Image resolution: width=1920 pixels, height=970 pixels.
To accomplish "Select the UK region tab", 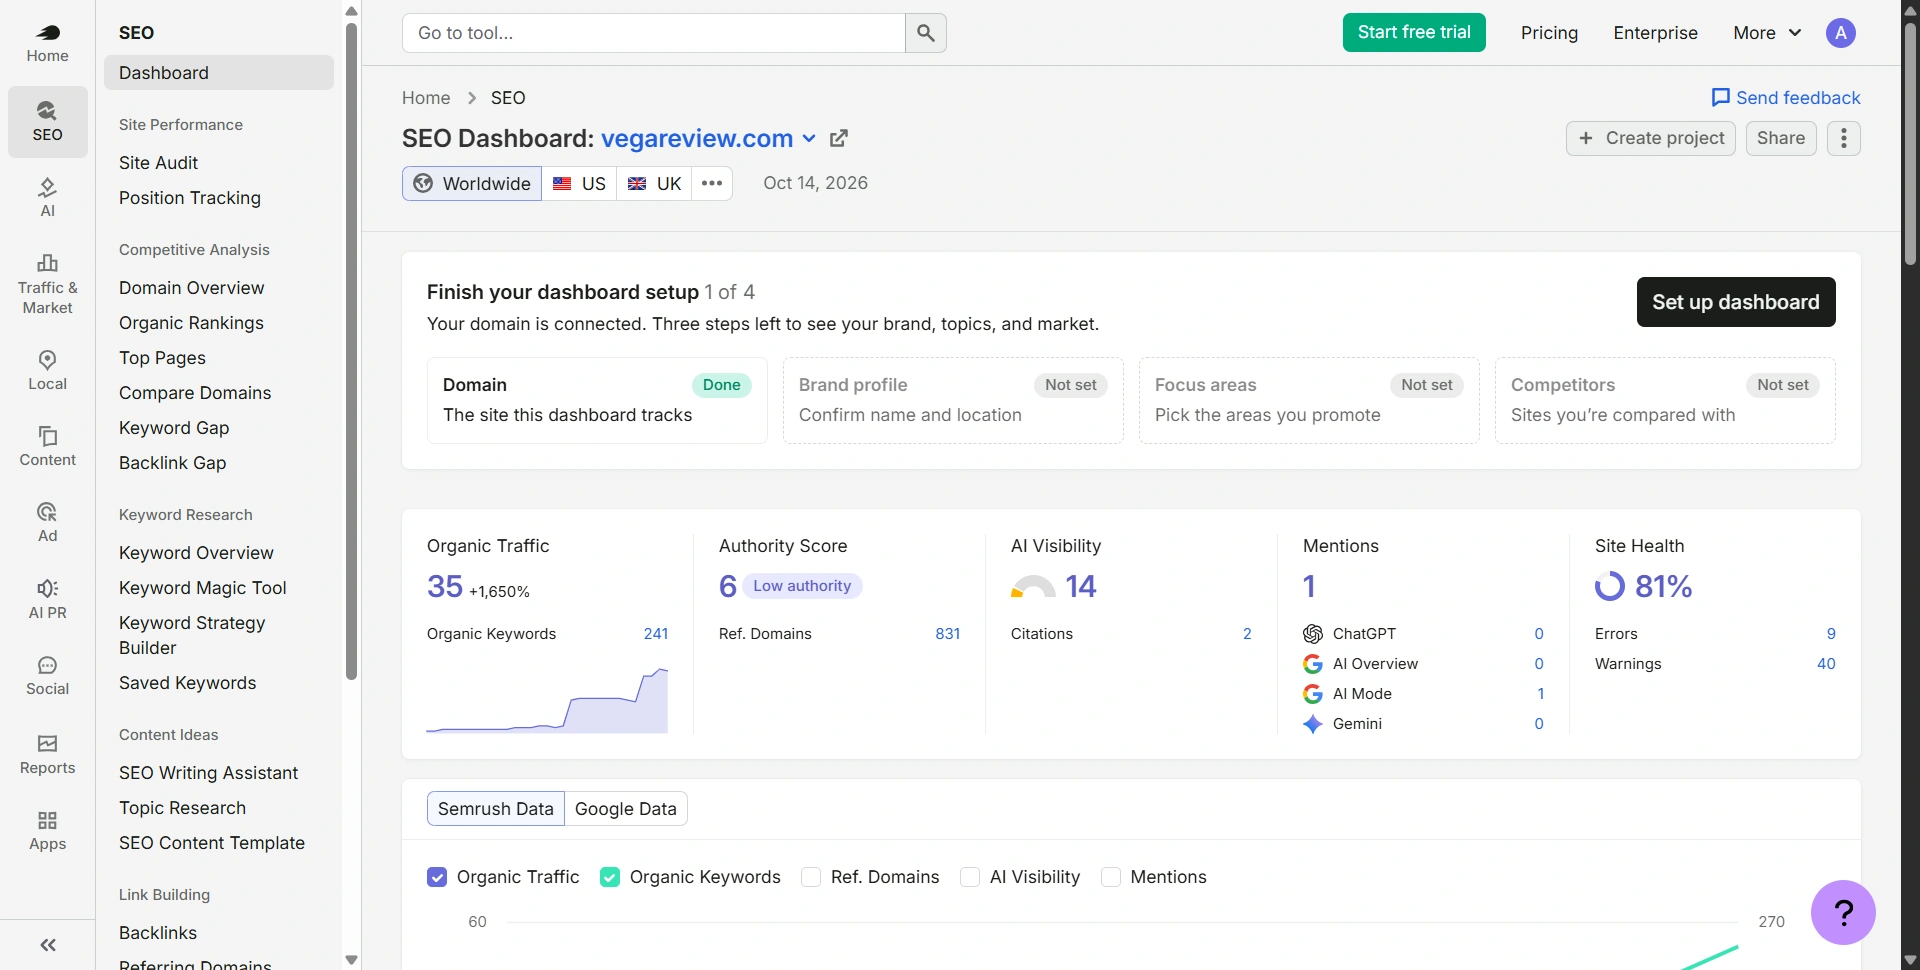I will [654, 184].
